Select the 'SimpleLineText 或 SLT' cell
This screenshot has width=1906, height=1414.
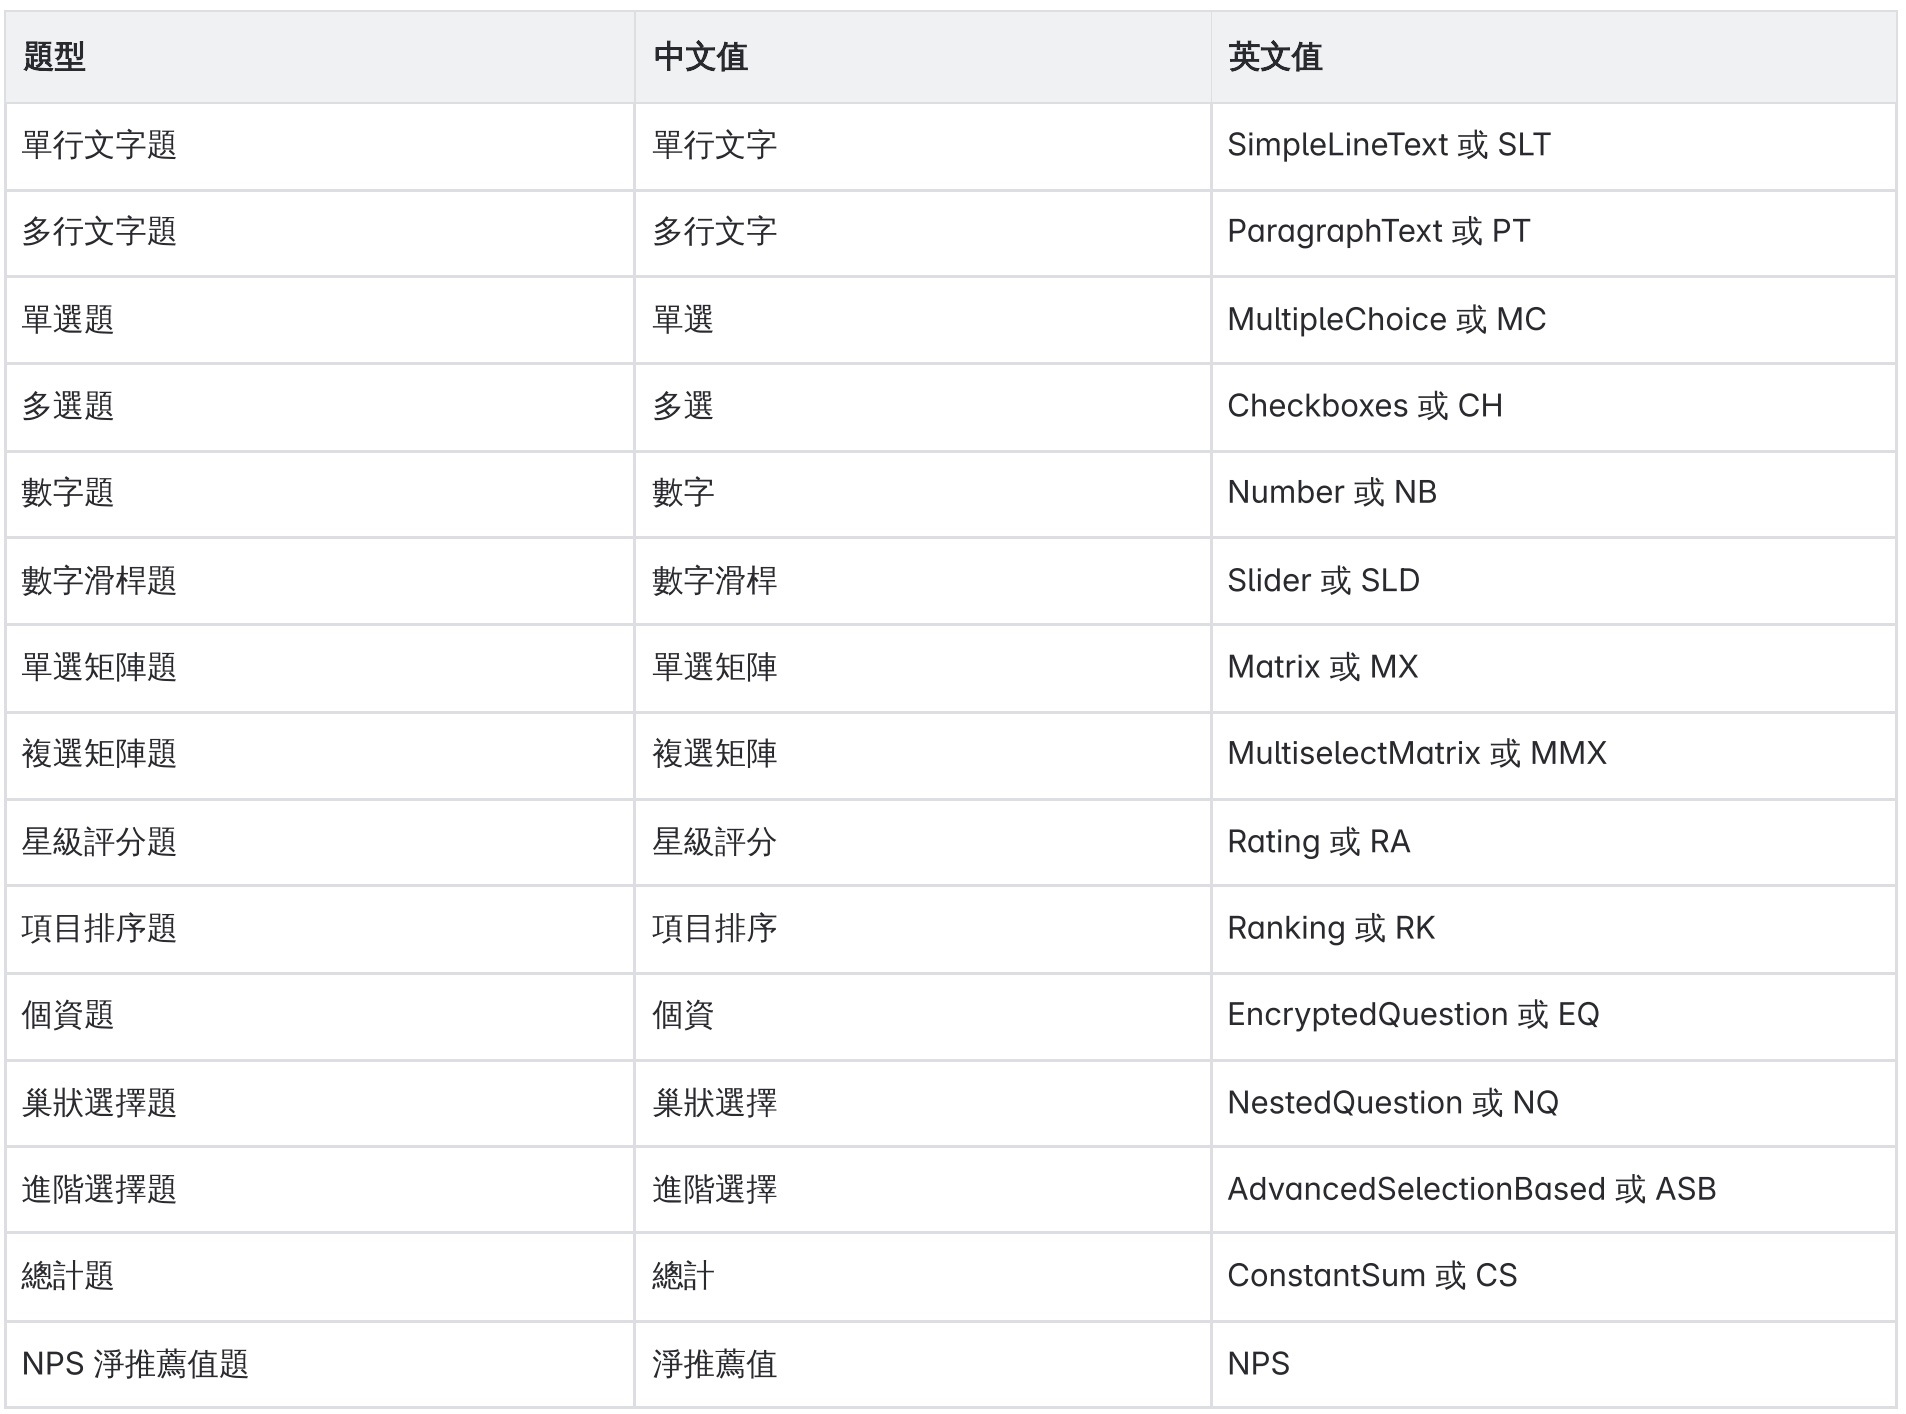pos(1388,145)
